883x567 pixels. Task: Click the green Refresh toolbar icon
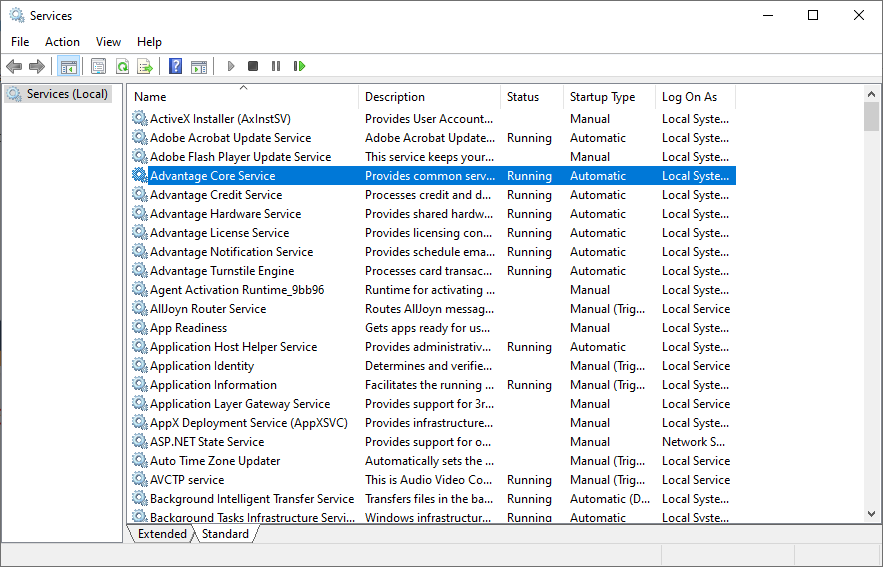coord(122,66)
